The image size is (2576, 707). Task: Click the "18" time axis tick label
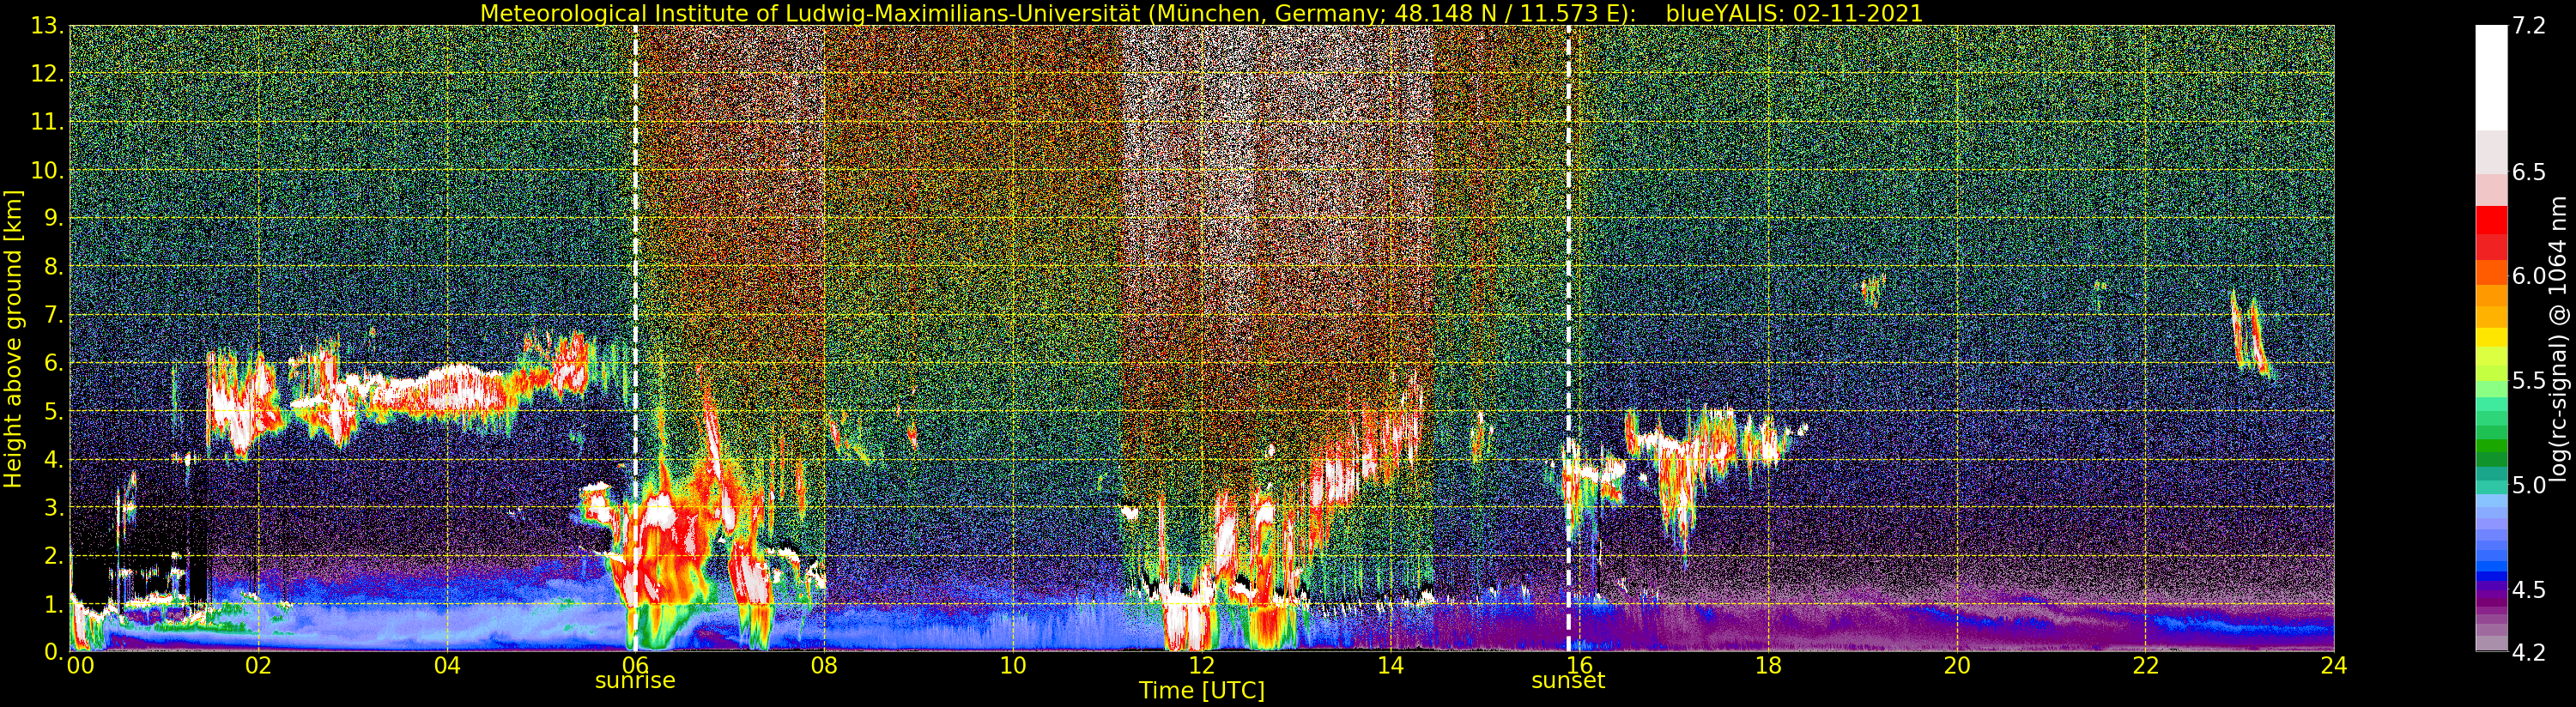coord(1768,666)
